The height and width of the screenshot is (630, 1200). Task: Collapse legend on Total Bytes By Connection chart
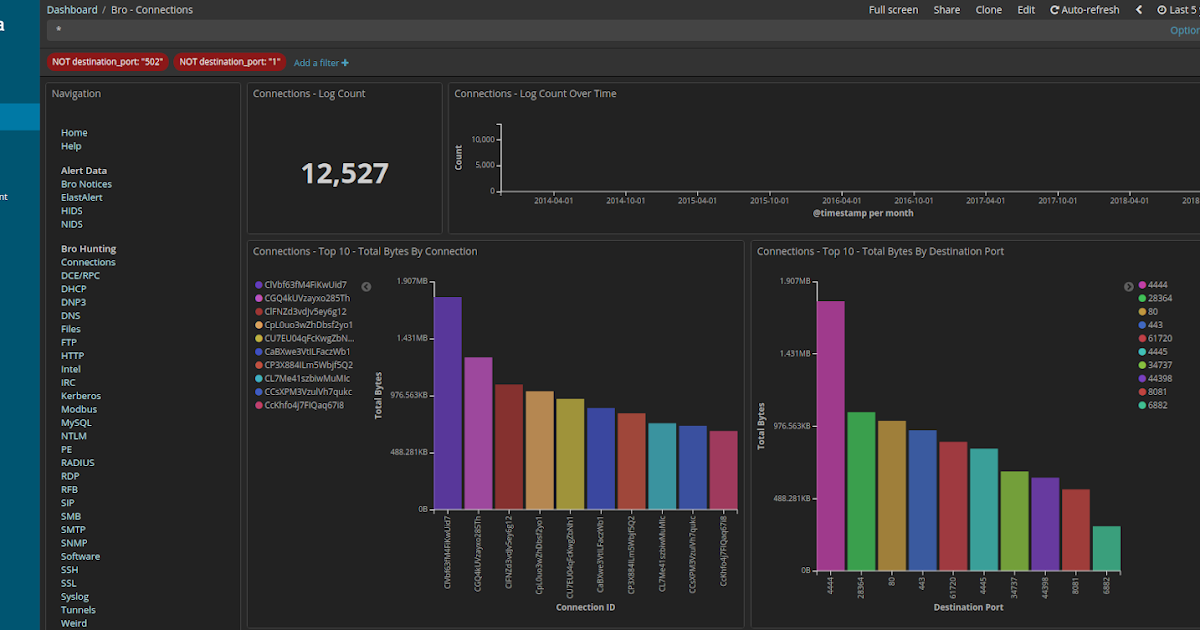(x=366, y=286)
